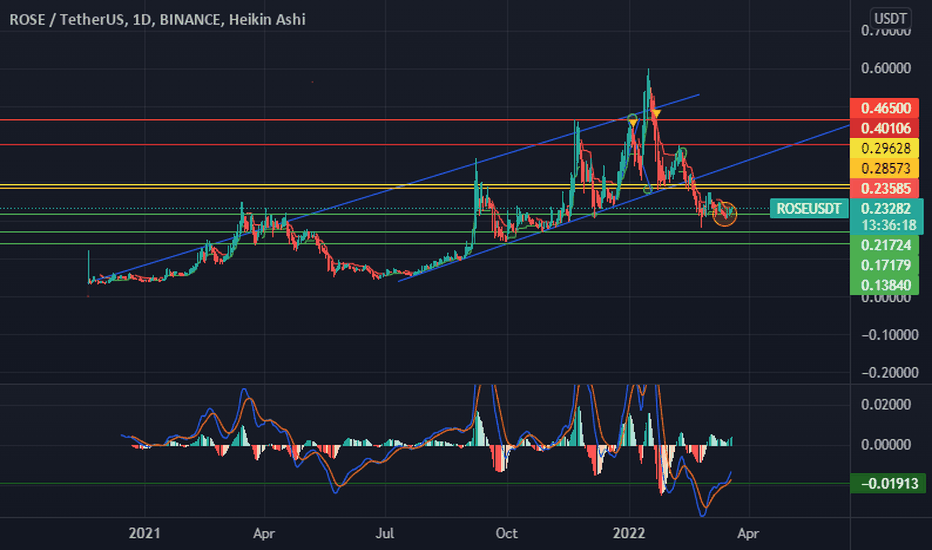932x550 pixels.
Task: Click the USDT currency label
Action: coord(890,18)
